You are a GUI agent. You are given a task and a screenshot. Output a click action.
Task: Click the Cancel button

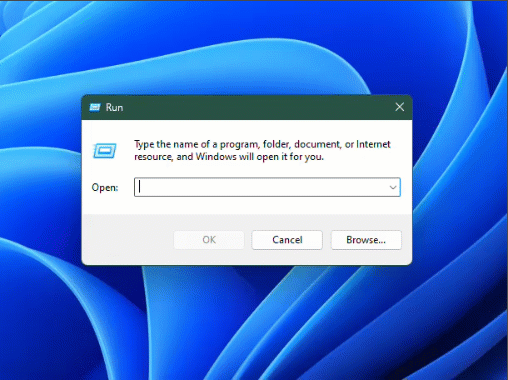[x=287, y=240]
